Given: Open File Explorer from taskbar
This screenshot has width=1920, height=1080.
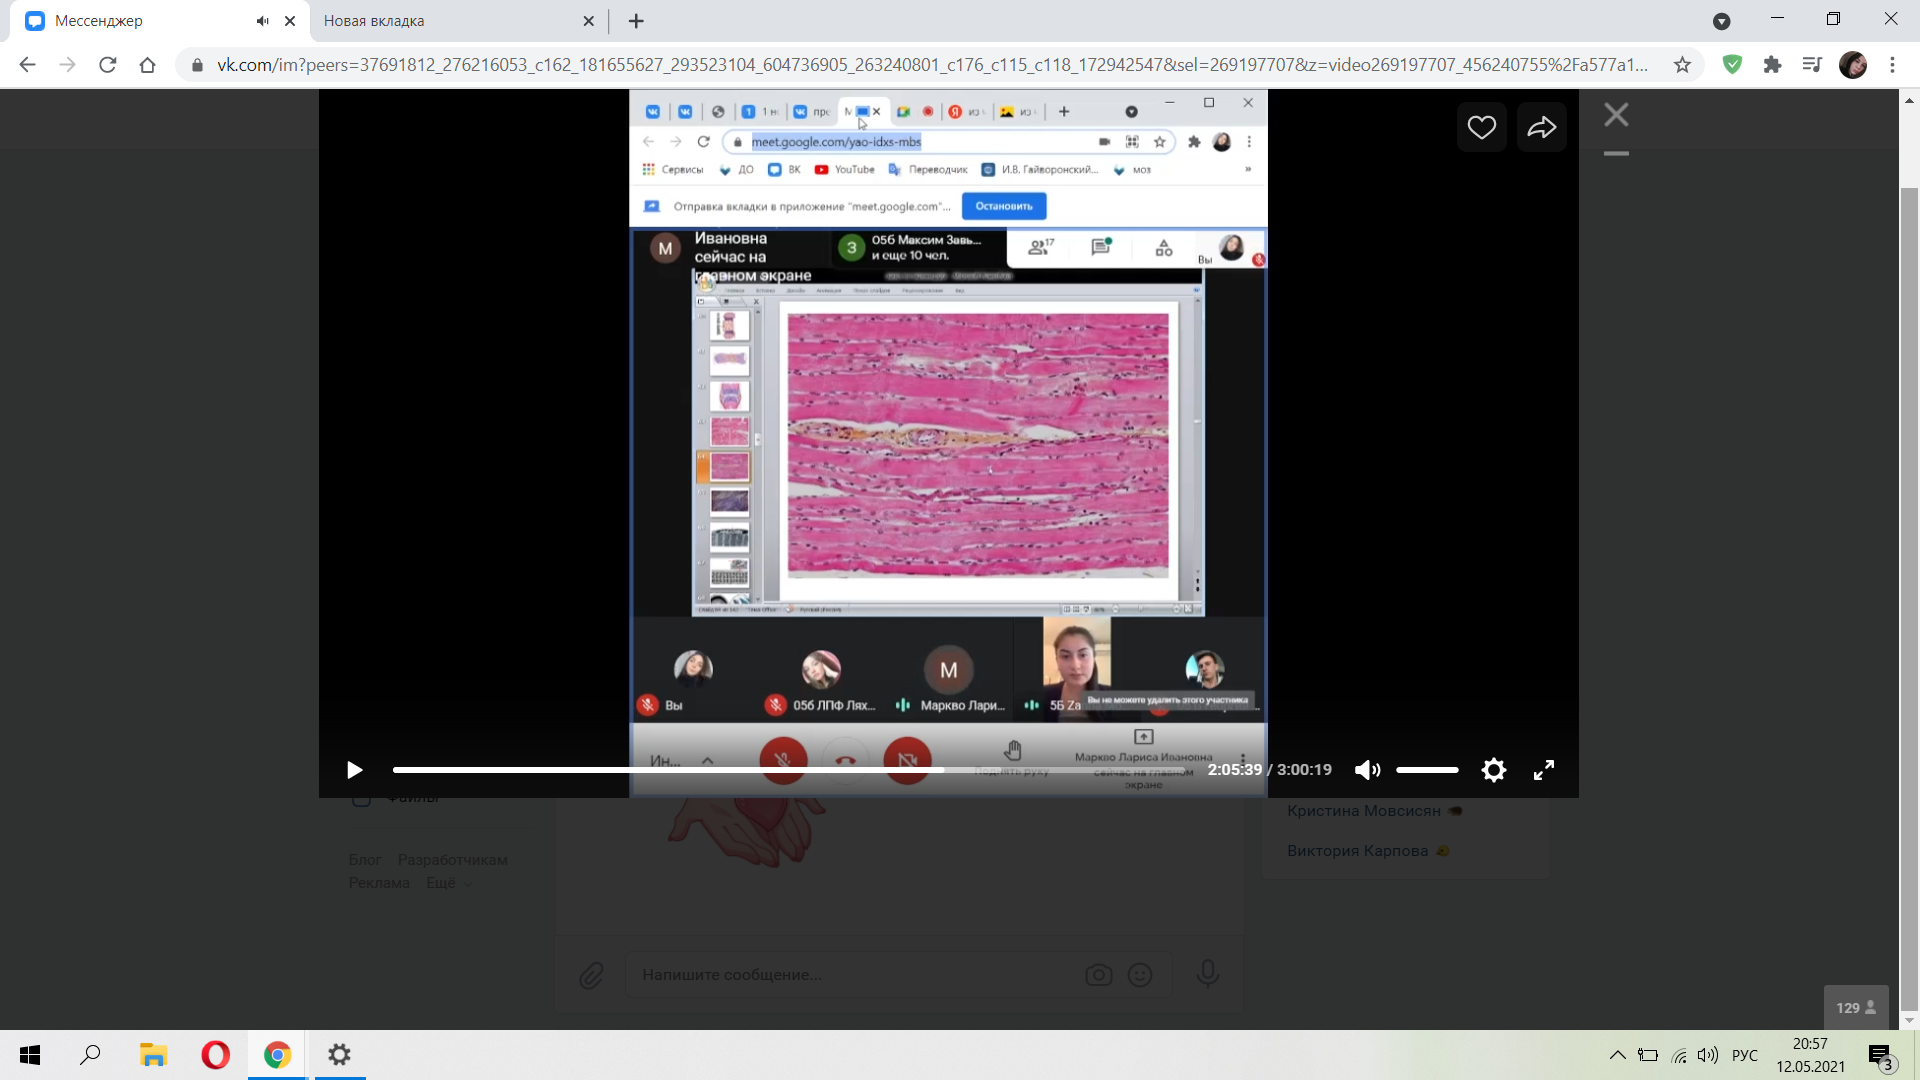Looking at the screenshot, I should click(153, 1055).
